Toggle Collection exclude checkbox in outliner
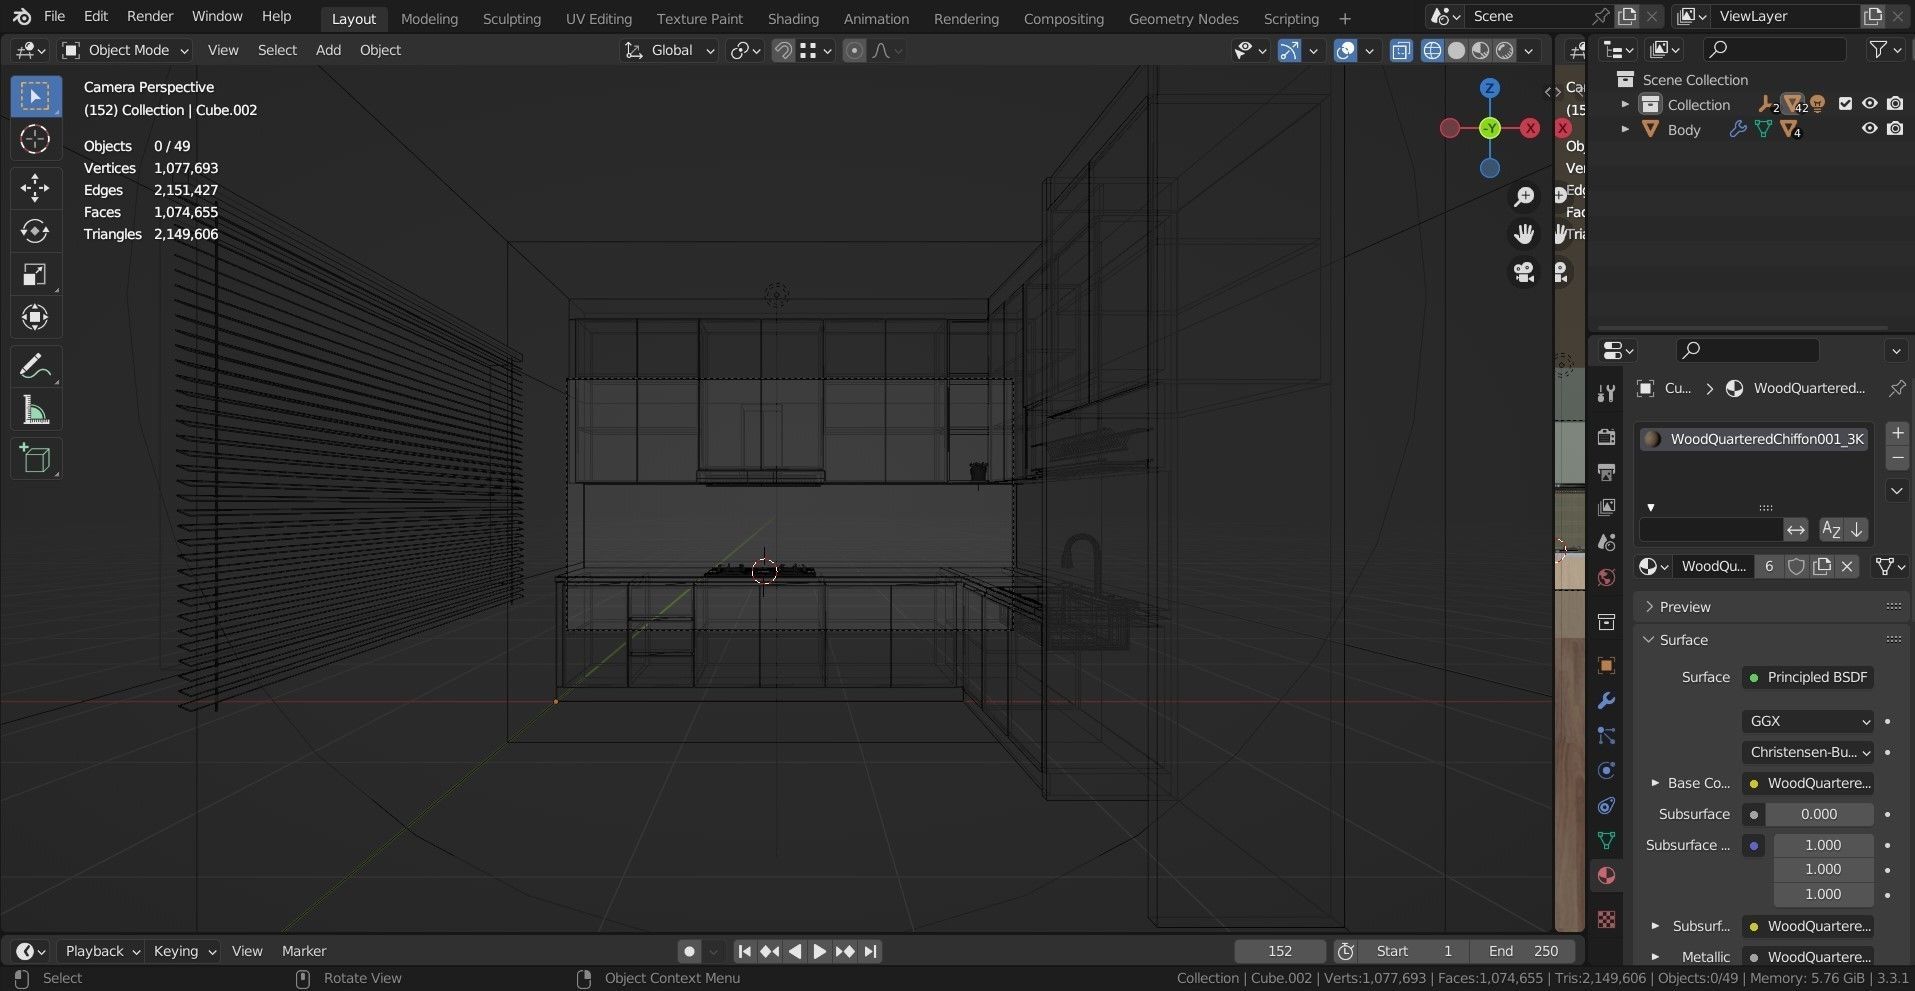This screenshot has width=1915, height=991. [1845, 104]
